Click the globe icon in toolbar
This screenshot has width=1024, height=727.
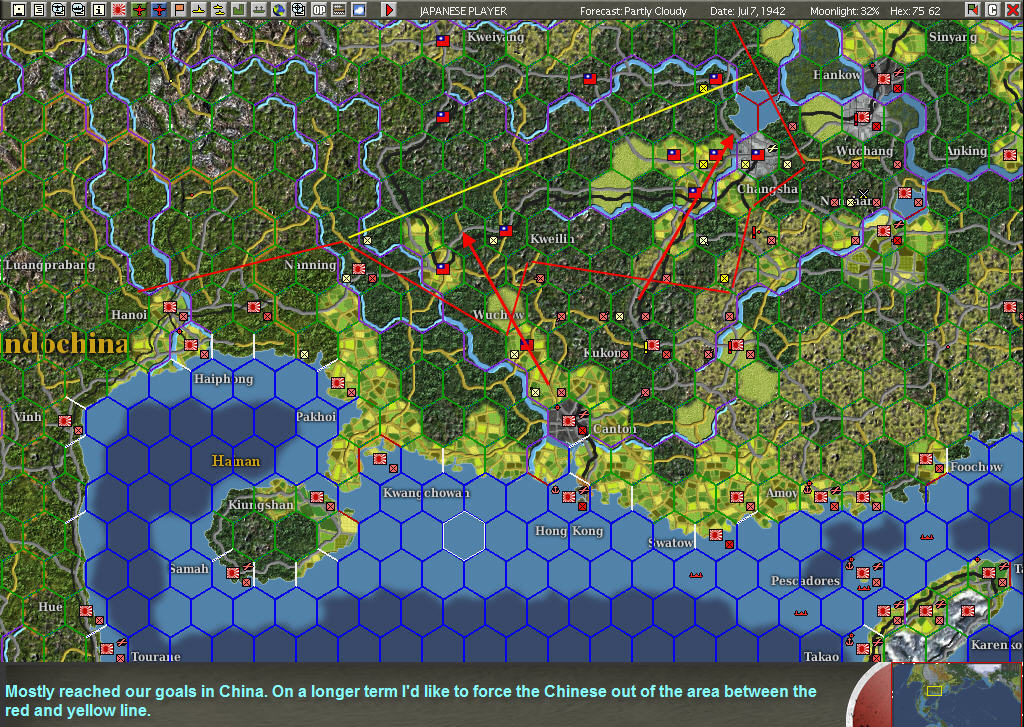[x=278, y=10]
